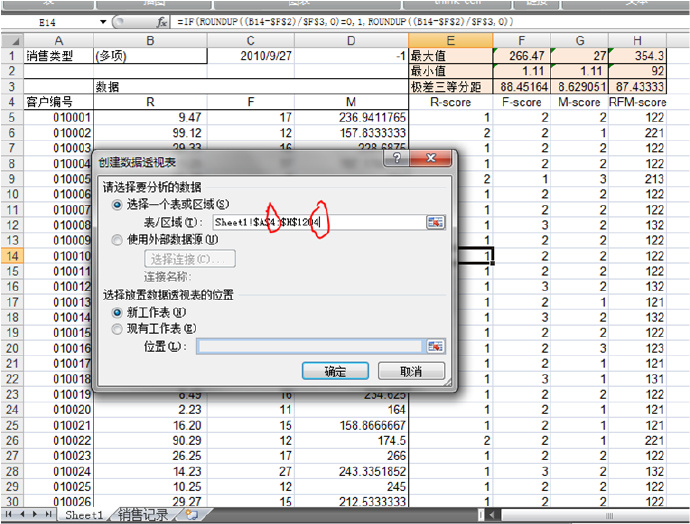Viewport: 690px width, 524px height.
Task: Open the Name Box dropdown arrow
Action: click(103, 22)
